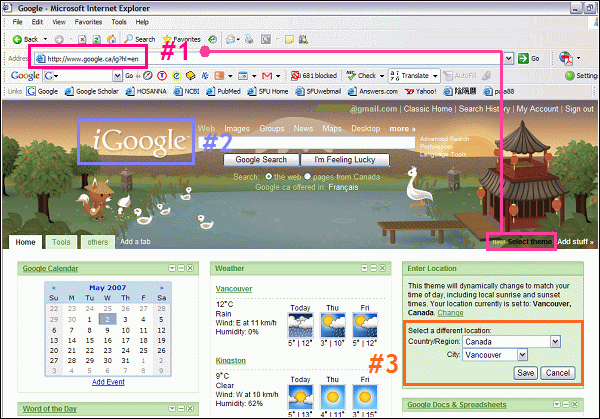600x419 pixels.
Task: Go to the Home page icon
Action: tap(111, 39)
